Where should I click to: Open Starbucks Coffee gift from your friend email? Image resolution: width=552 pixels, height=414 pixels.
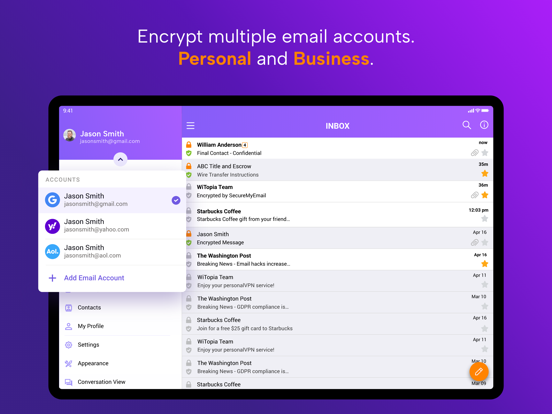click(337, 215)
